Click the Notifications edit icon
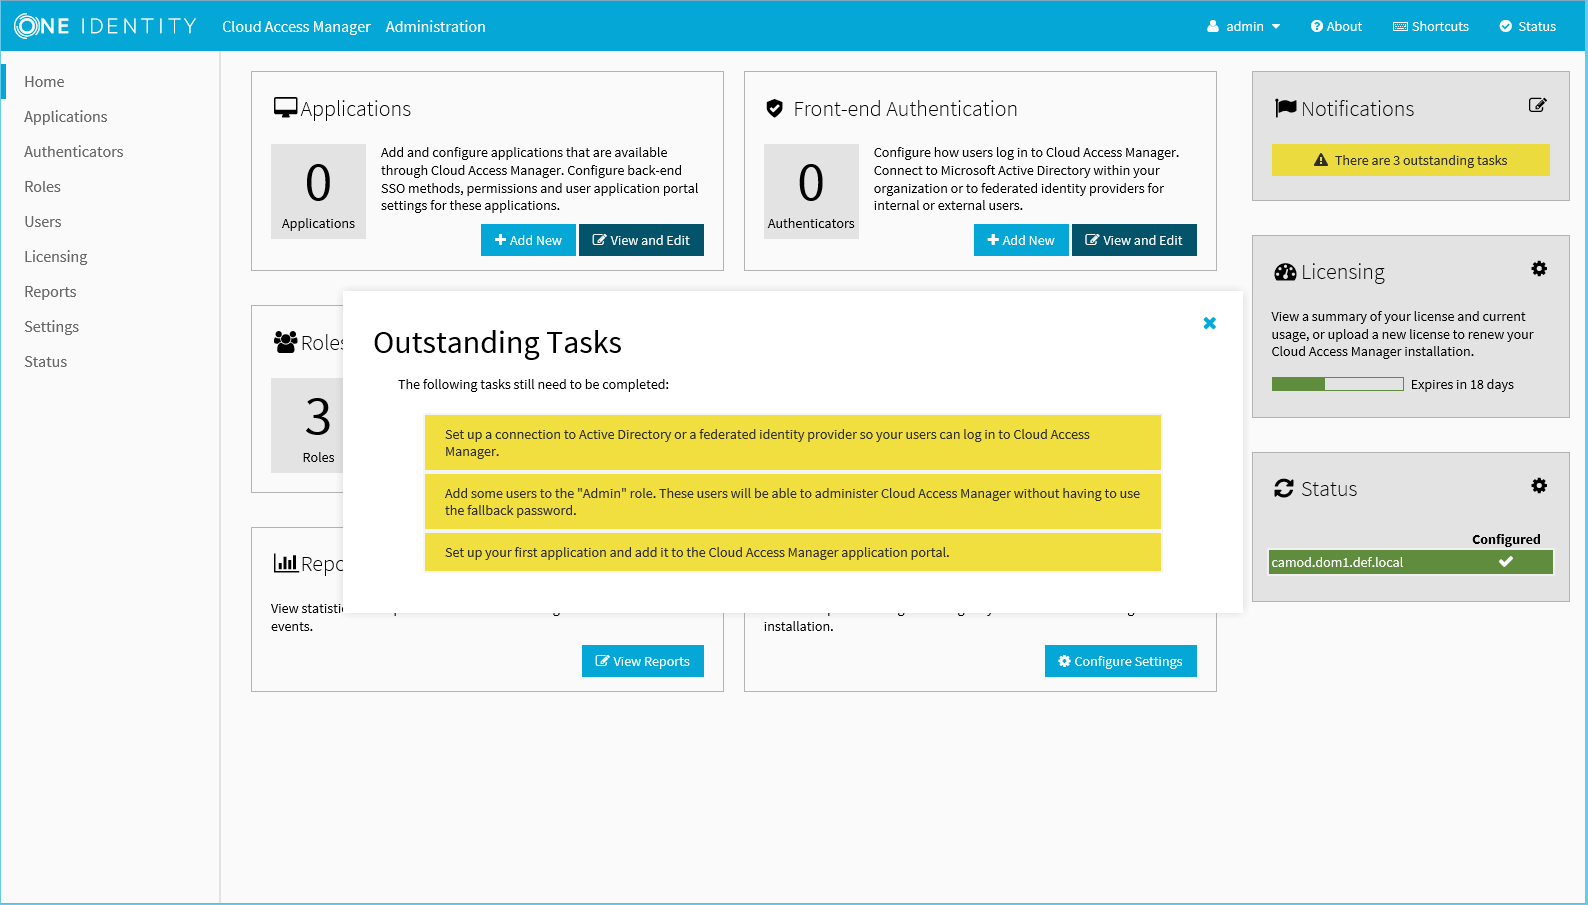Image resolution: width=1588 pixels, height=905 pixels. (x=1538, y=105)
